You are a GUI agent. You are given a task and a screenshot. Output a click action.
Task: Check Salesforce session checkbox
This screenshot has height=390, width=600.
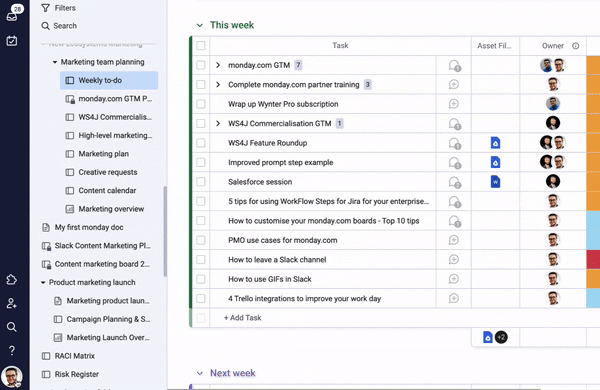coord(201,182)
